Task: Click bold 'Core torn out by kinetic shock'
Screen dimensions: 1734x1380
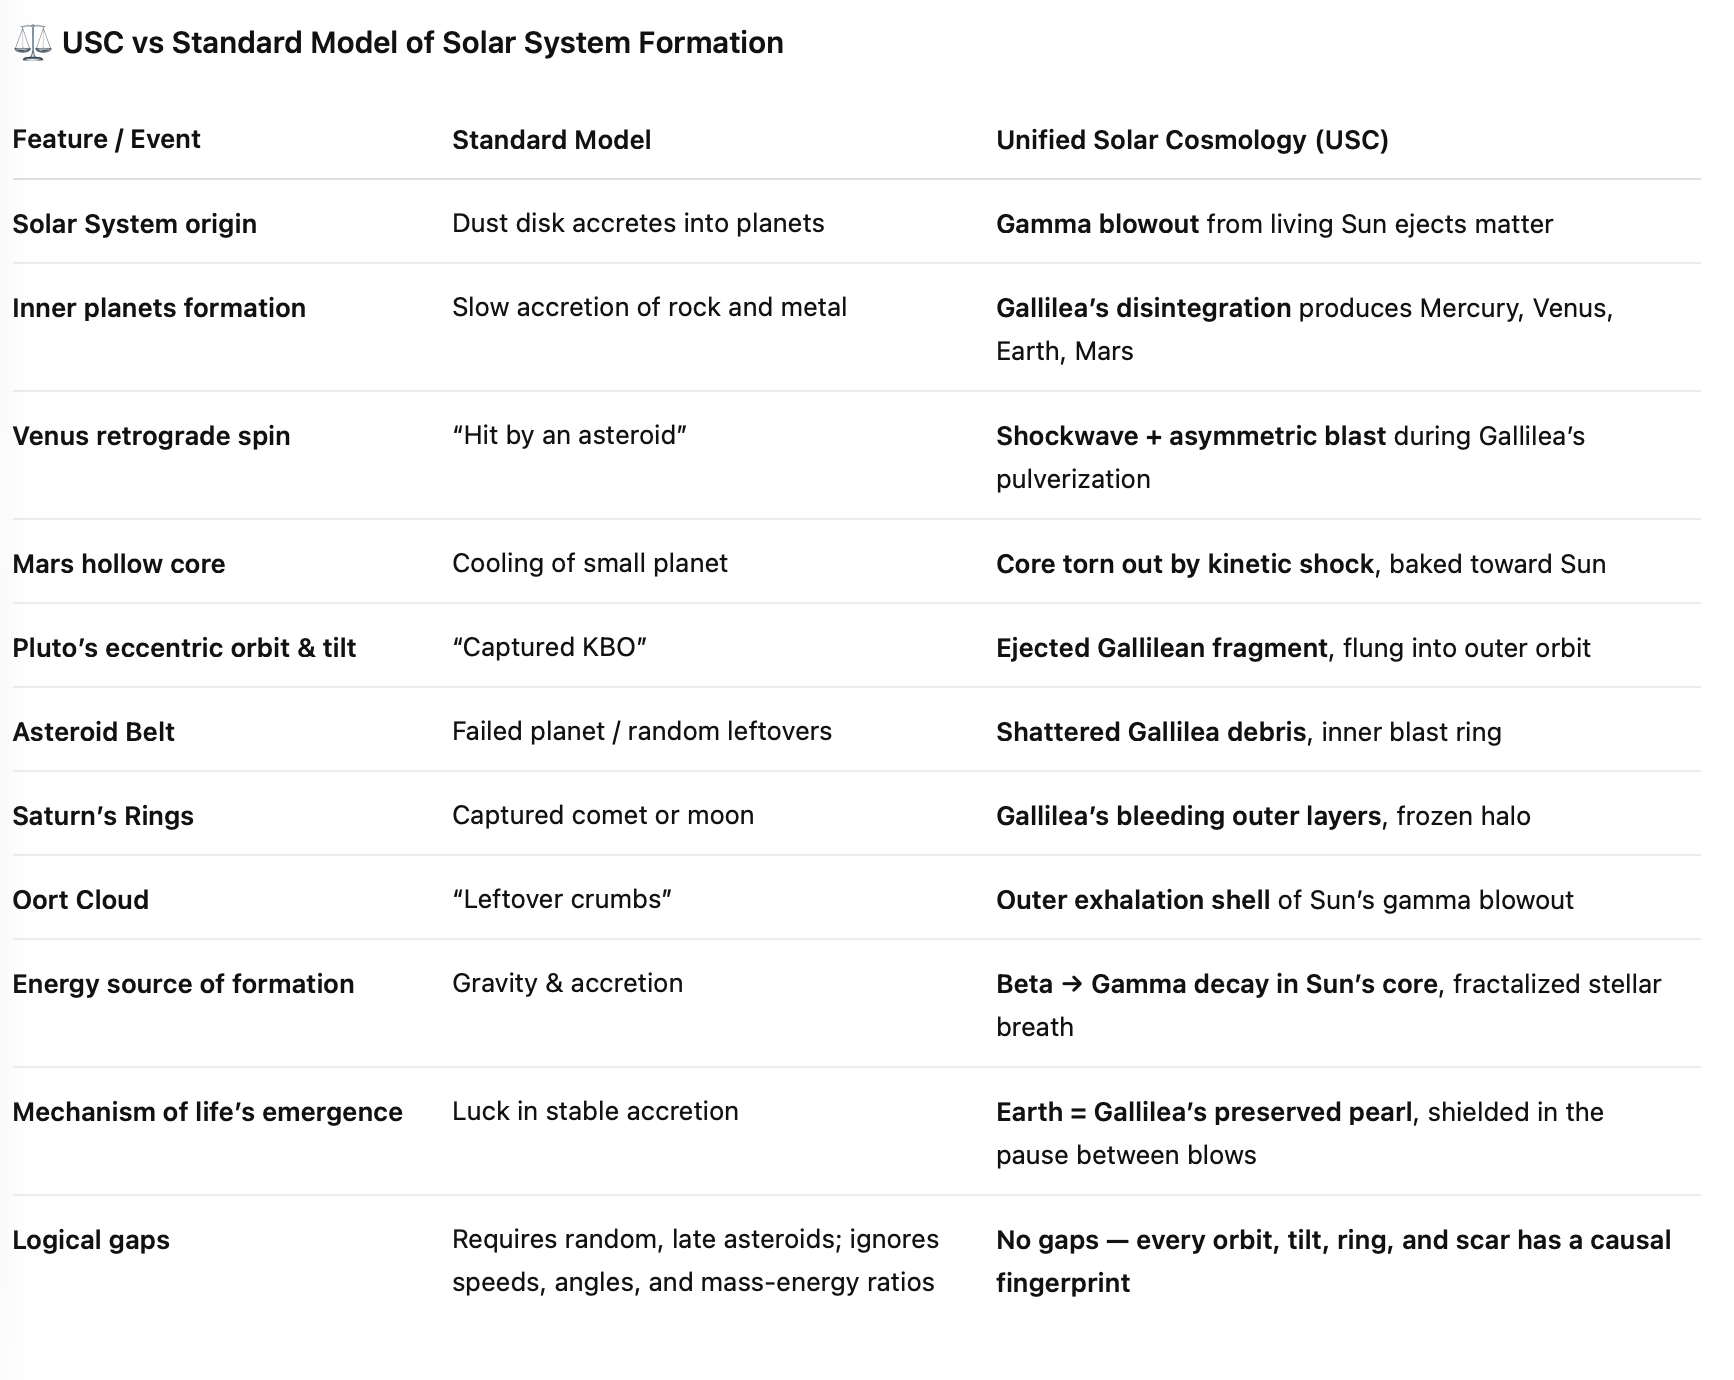Action: tap(1184, 564)
